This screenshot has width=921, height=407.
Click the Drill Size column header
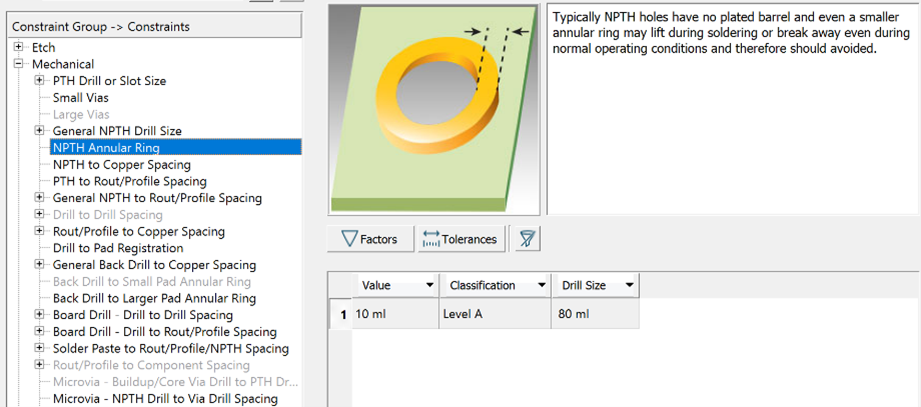coord(596,285)
